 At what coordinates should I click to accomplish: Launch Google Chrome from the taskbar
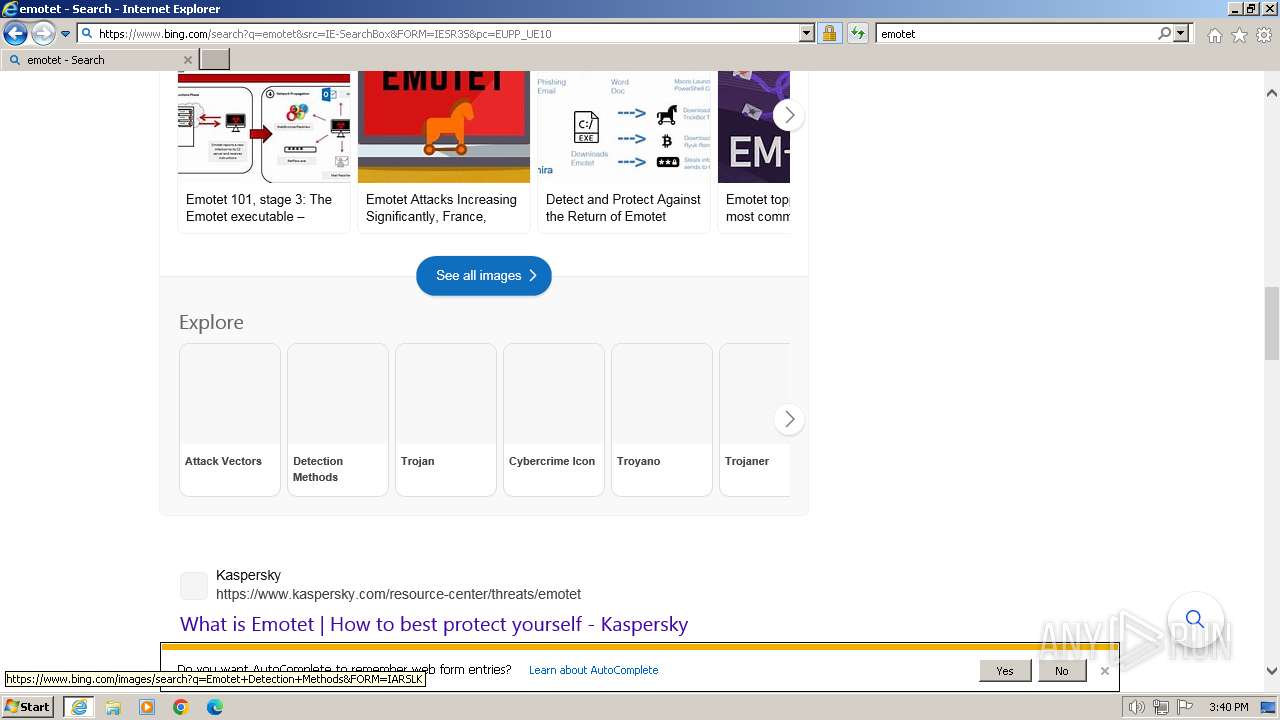pos(181,707)
